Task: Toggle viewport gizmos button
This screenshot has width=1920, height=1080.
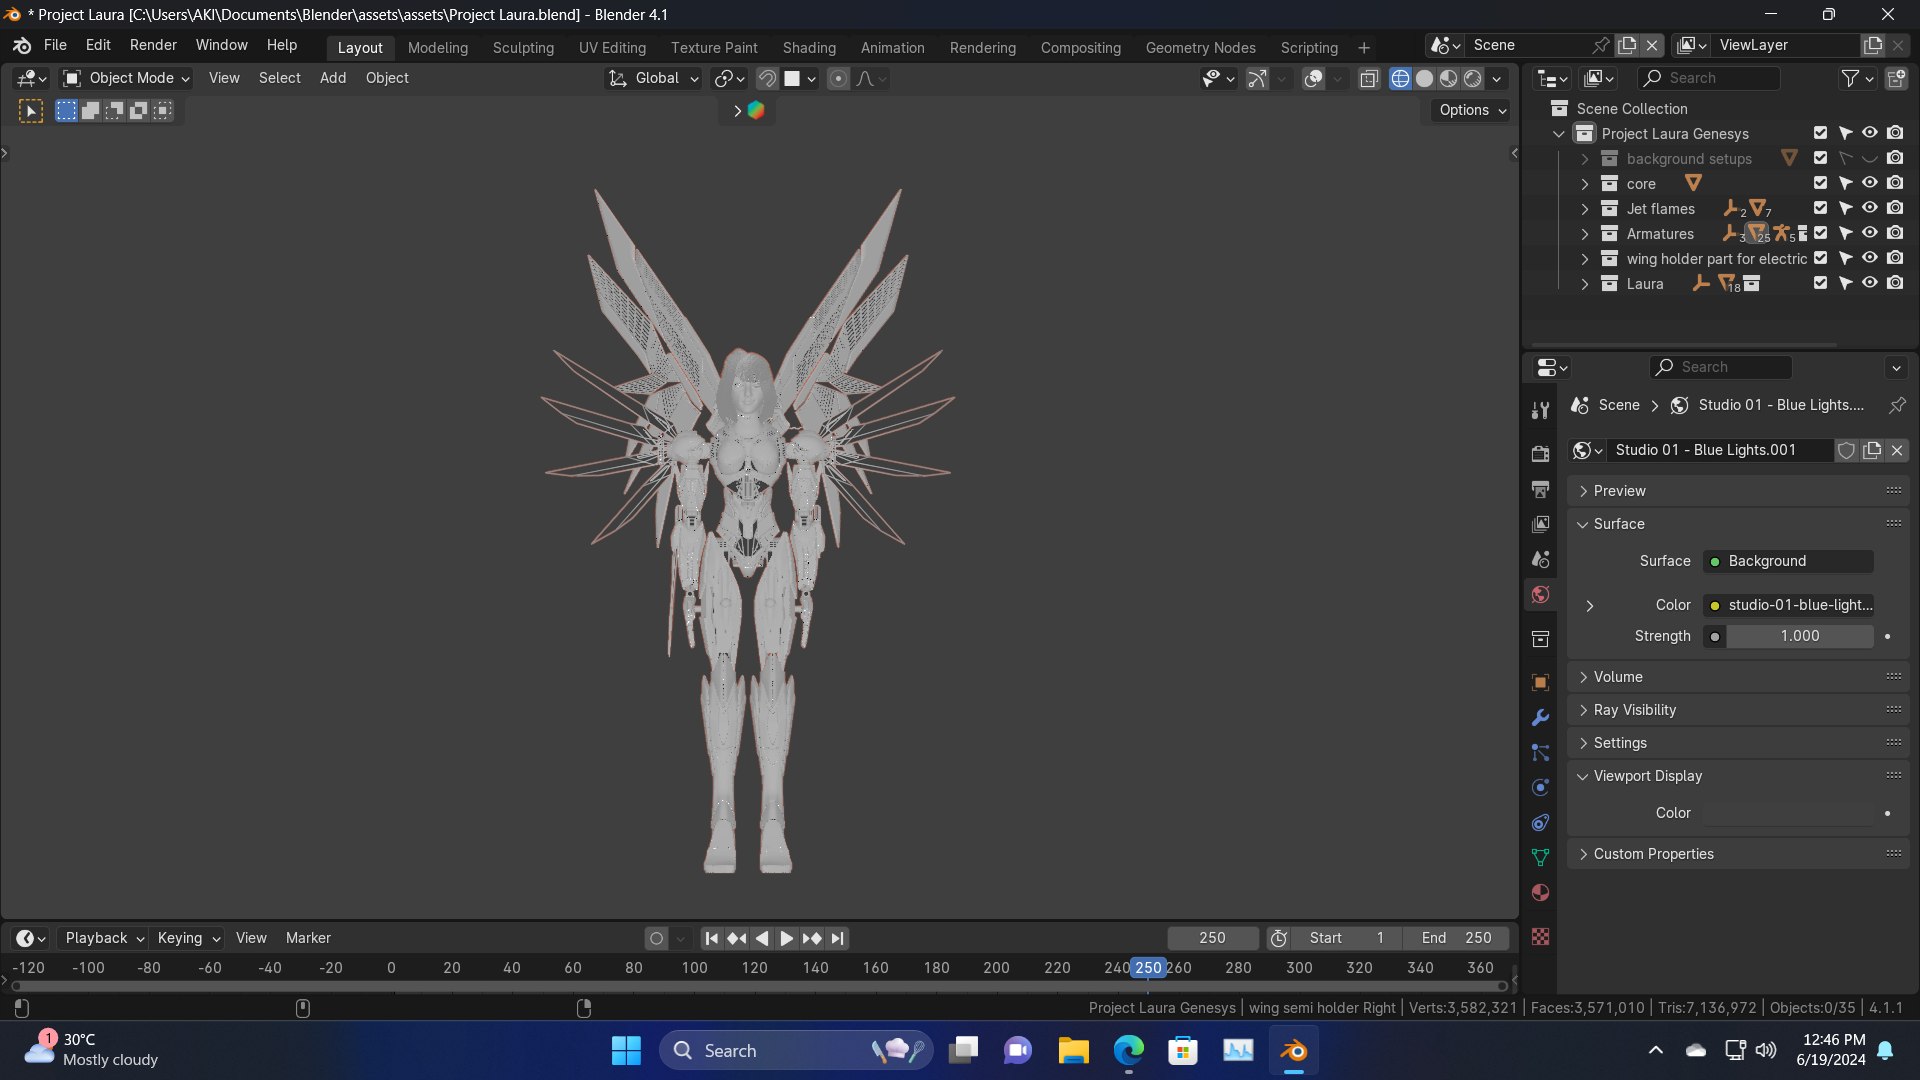Action: (1257, 78)
